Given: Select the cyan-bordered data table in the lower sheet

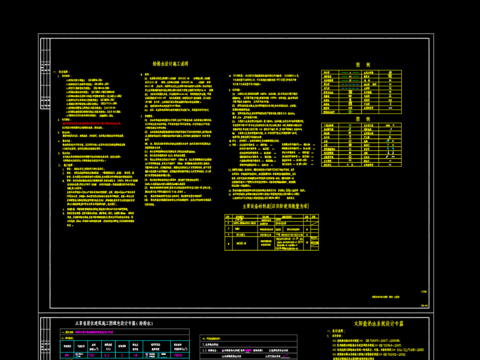Looking at the screenshot, I should click(125, 349).
